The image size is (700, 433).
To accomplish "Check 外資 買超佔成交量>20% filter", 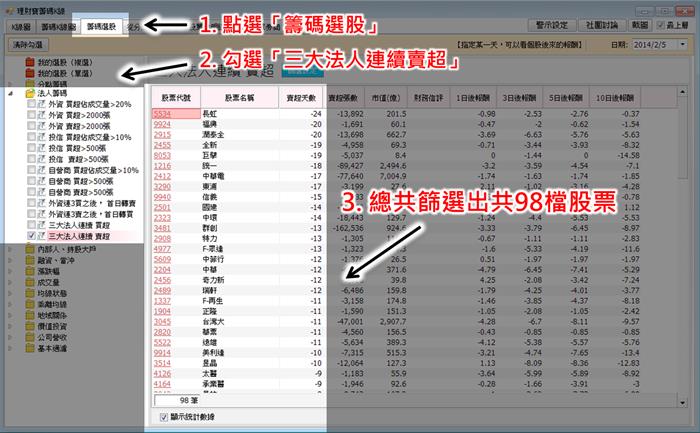I will [31, 104].
